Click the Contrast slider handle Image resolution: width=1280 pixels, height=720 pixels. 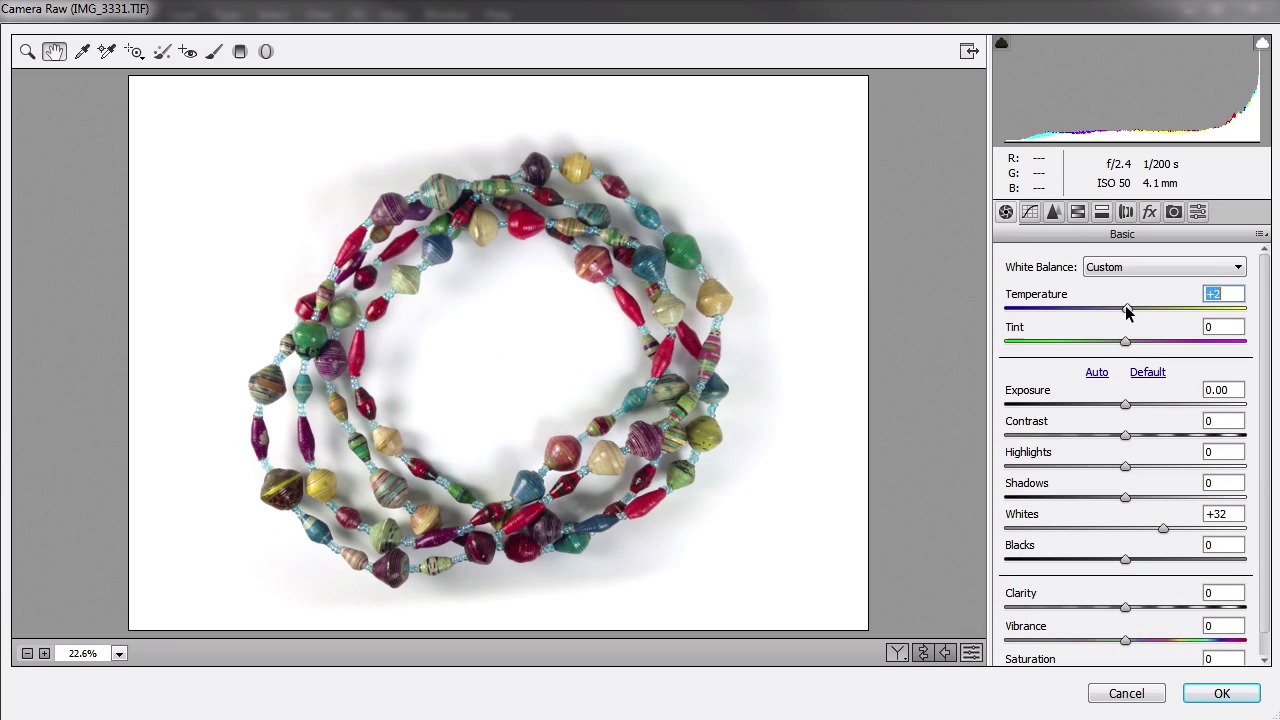[1125, 436]
